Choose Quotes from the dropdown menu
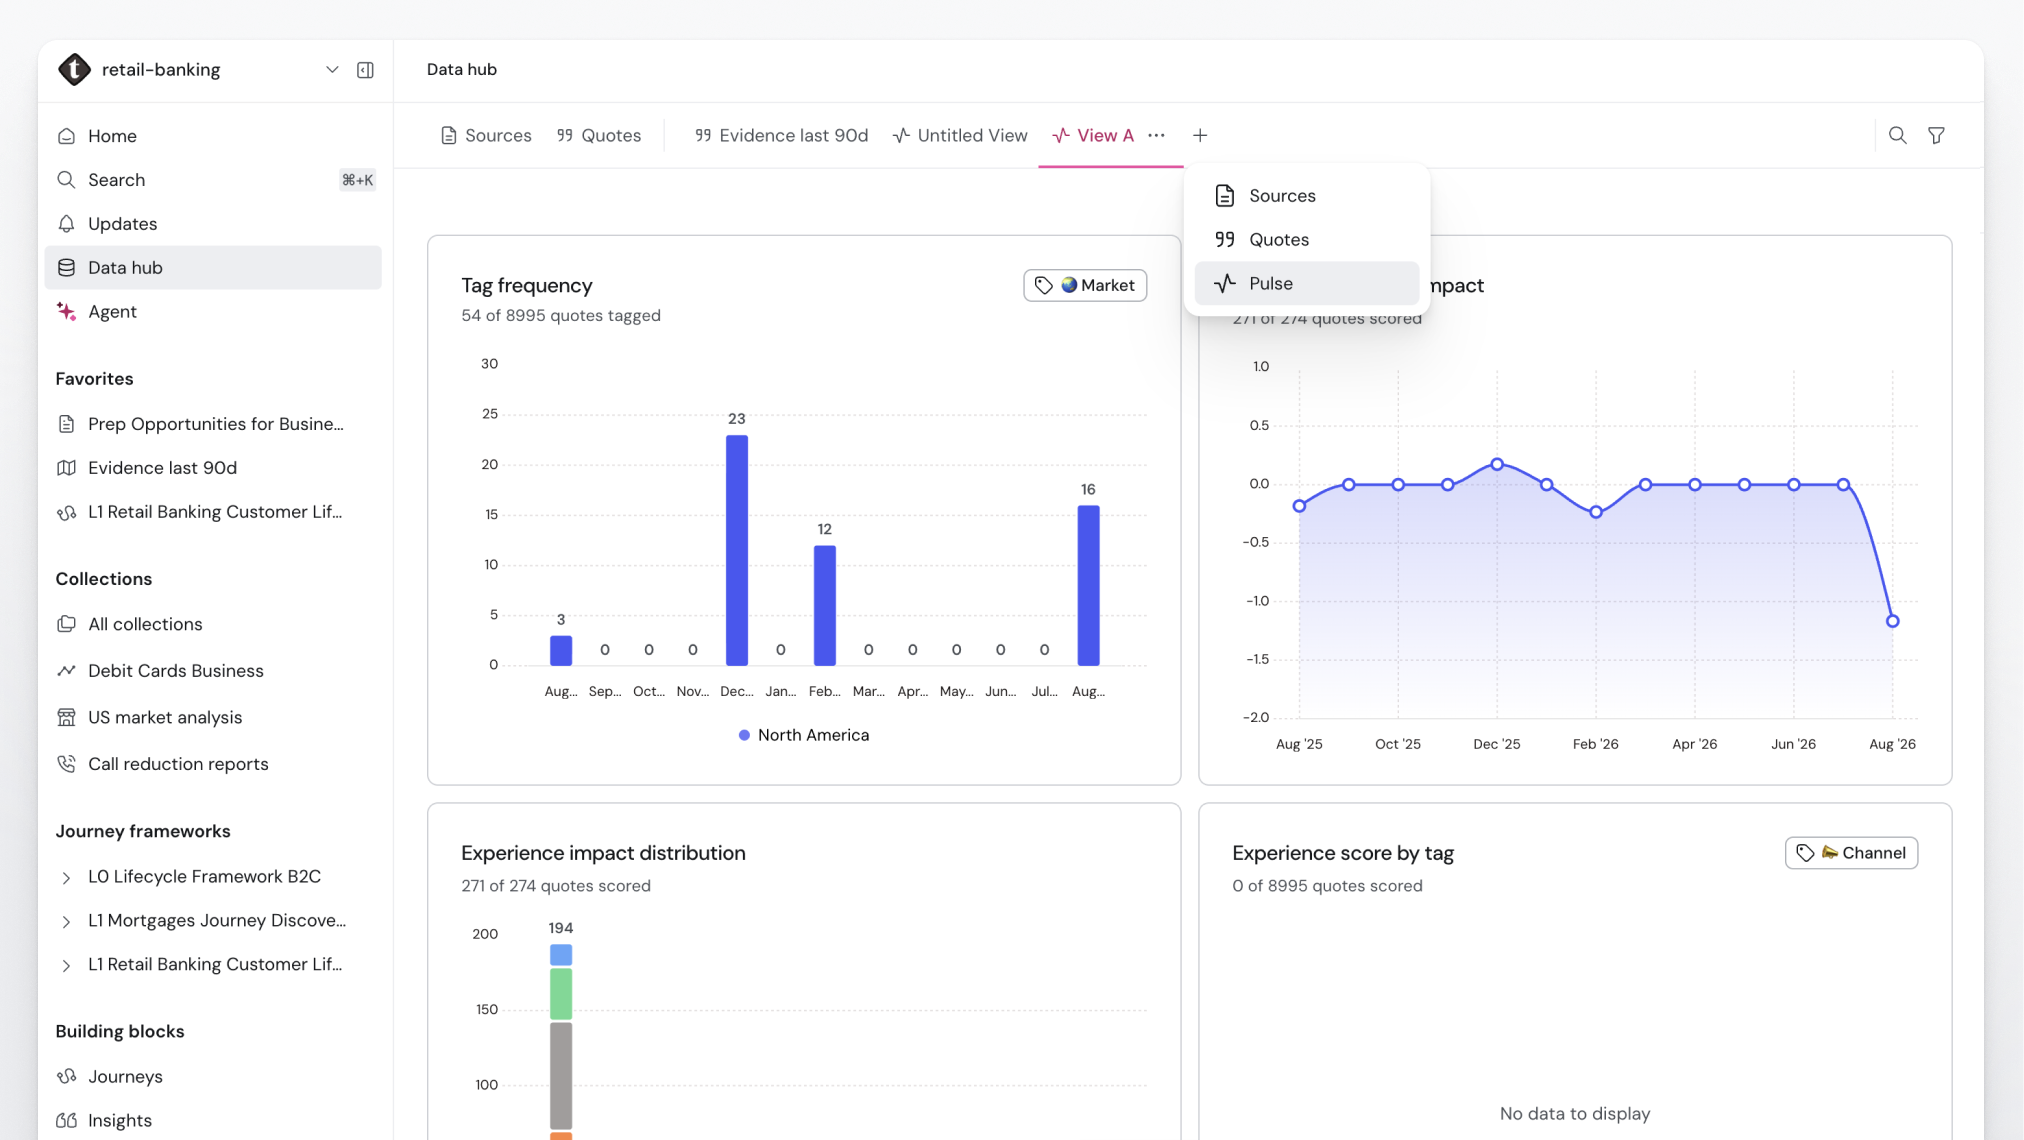This screenshot has height=1140, width=2024. click(1306, 240)
